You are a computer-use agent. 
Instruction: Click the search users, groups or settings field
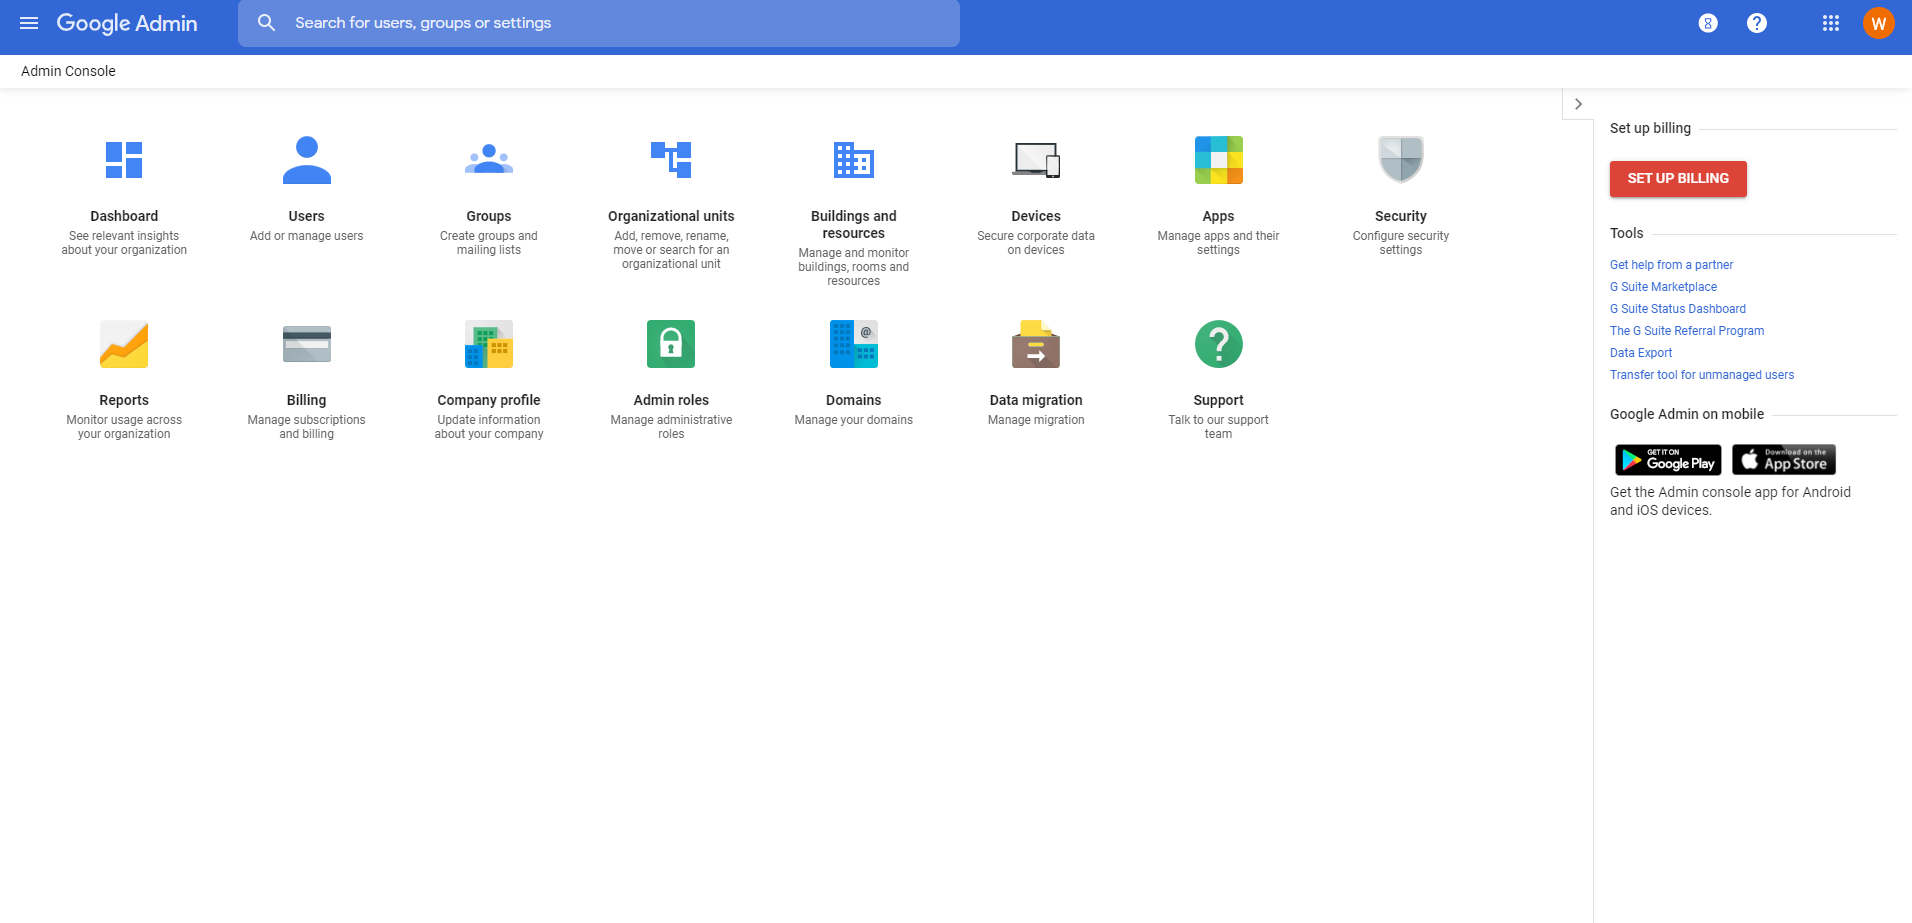pyautogui.click(x=600, y=23)
